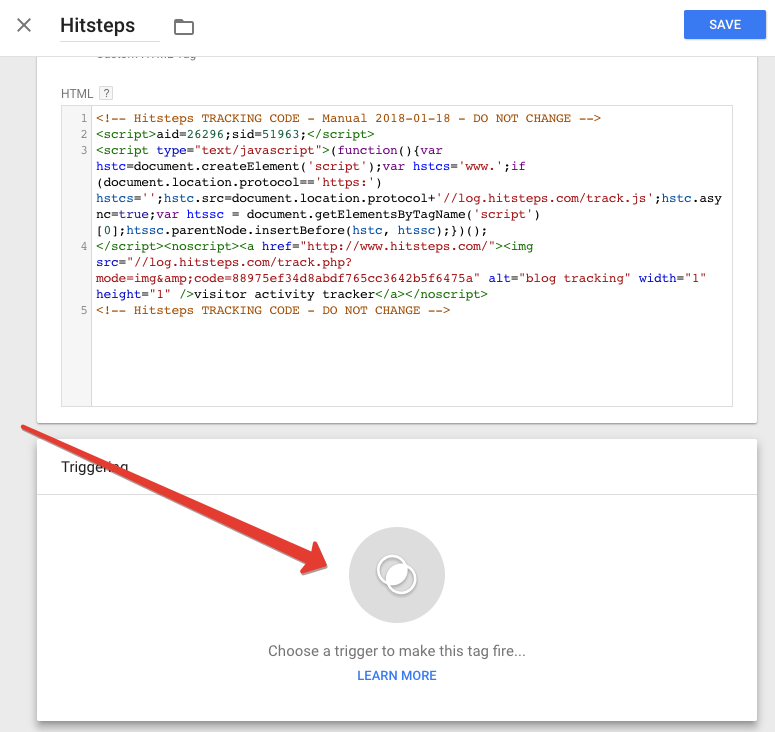This screenshot has height=732, width=775.
Task: Select line number 2 in the gutter
Action: click(x=84, y=134)
